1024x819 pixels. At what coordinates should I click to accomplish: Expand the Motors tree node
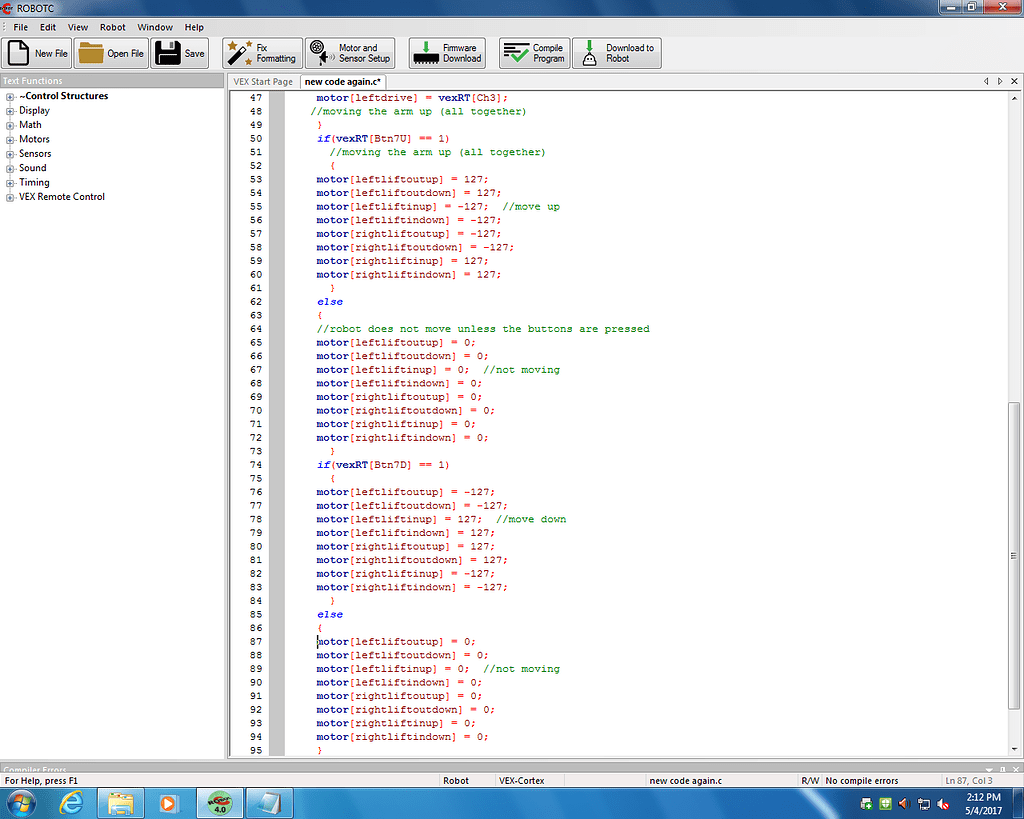pyautogui.click(x=10, y=140)
